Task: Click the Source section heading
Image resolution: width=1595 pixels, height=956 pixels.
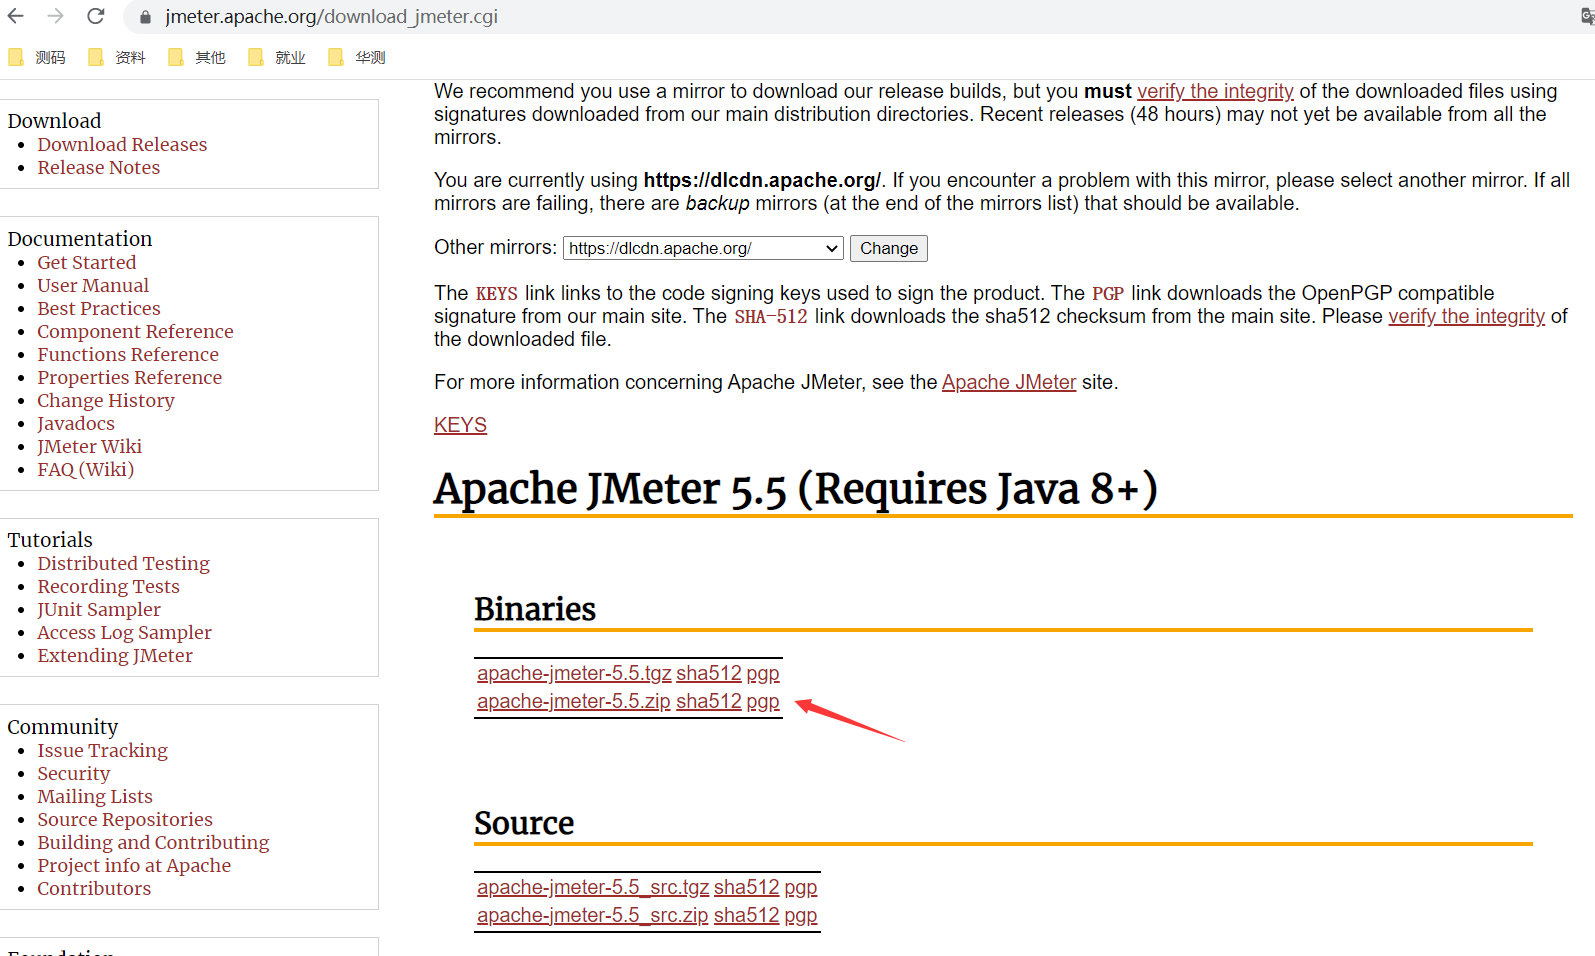Action: coord(524,823)
